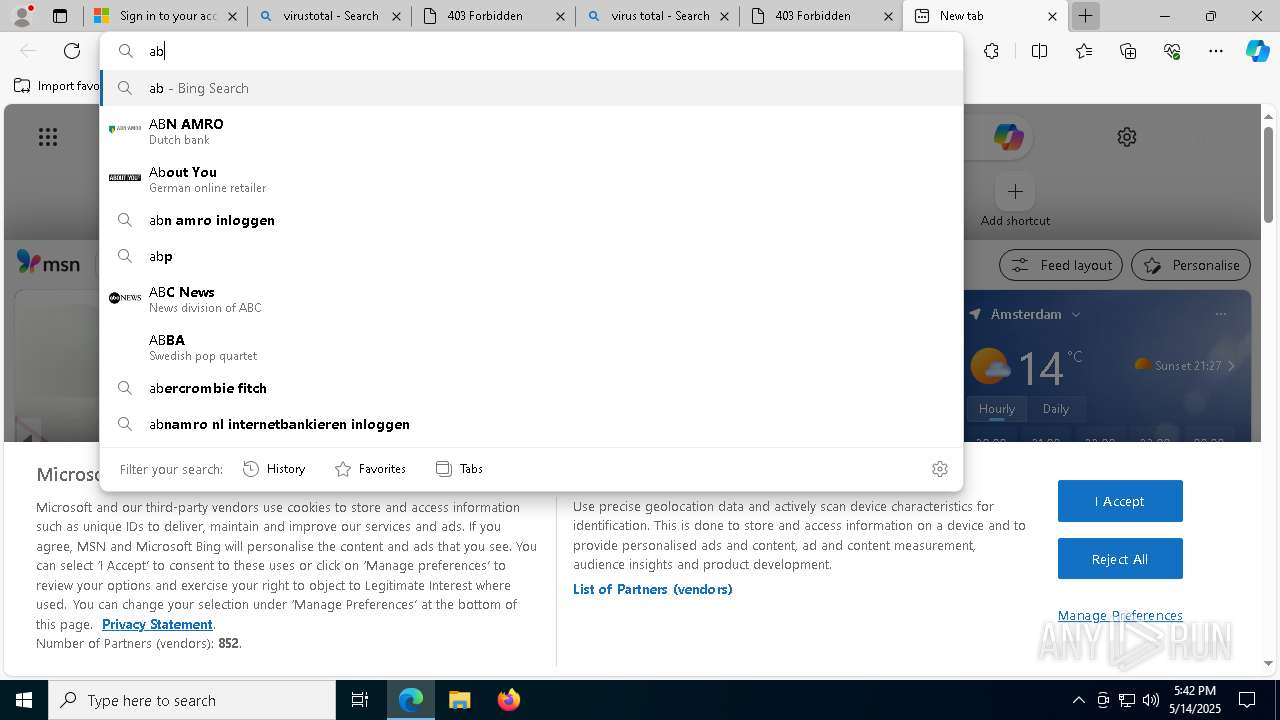Select abn amro inloggen suggestion
Viewport: 1280px width, 720px height.
(x=531, y=220)
